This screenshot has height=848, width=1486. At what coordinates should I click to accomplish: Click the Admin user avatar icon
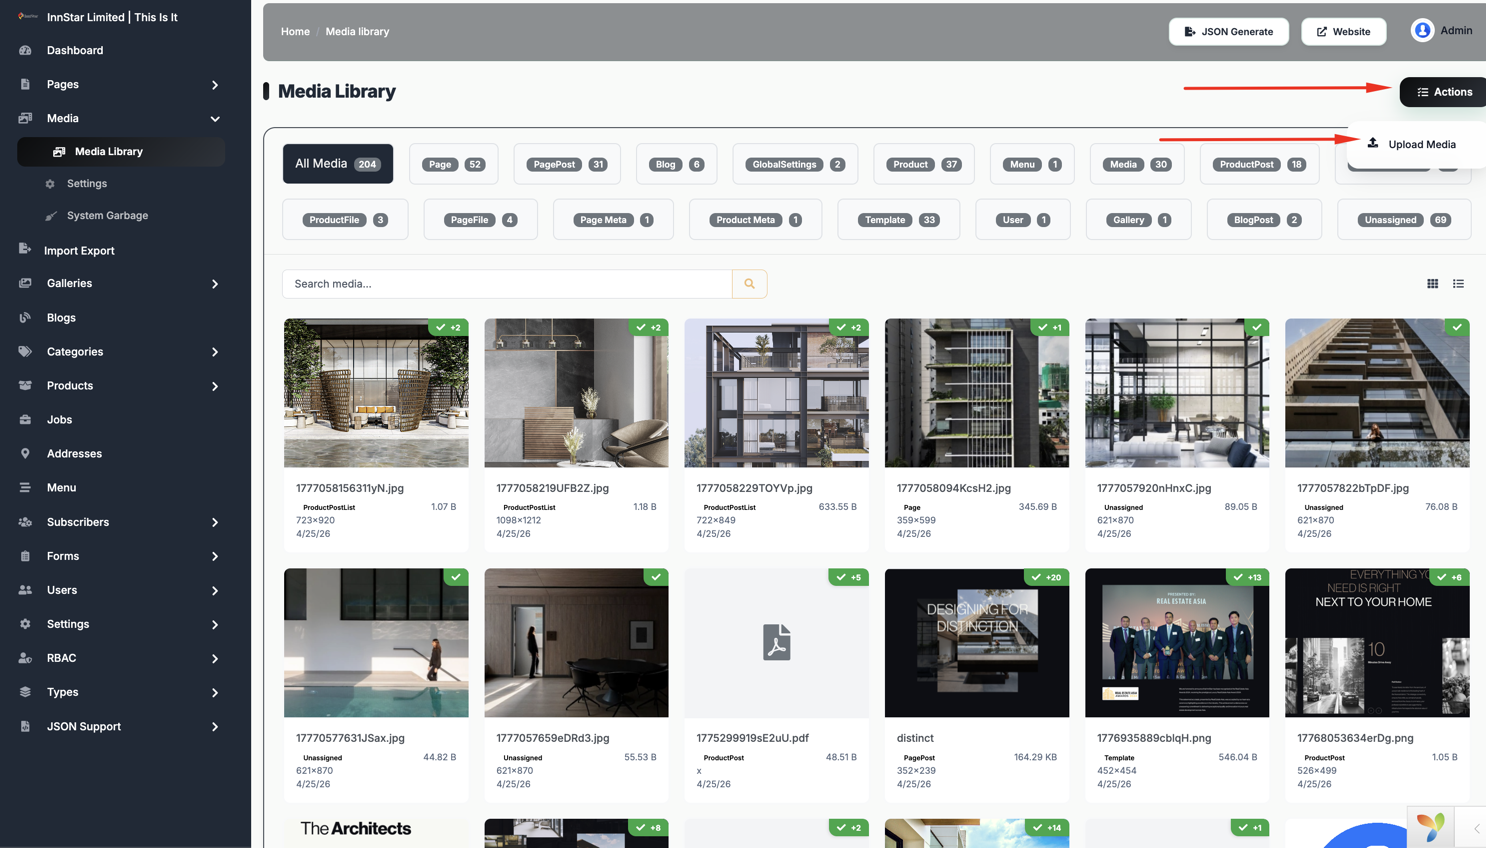(x=1422, y=31)
